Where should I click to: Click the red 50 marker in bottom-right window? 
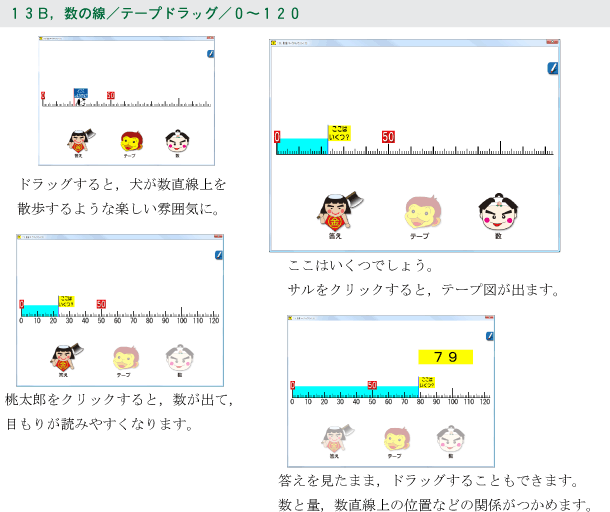[372, 385]
